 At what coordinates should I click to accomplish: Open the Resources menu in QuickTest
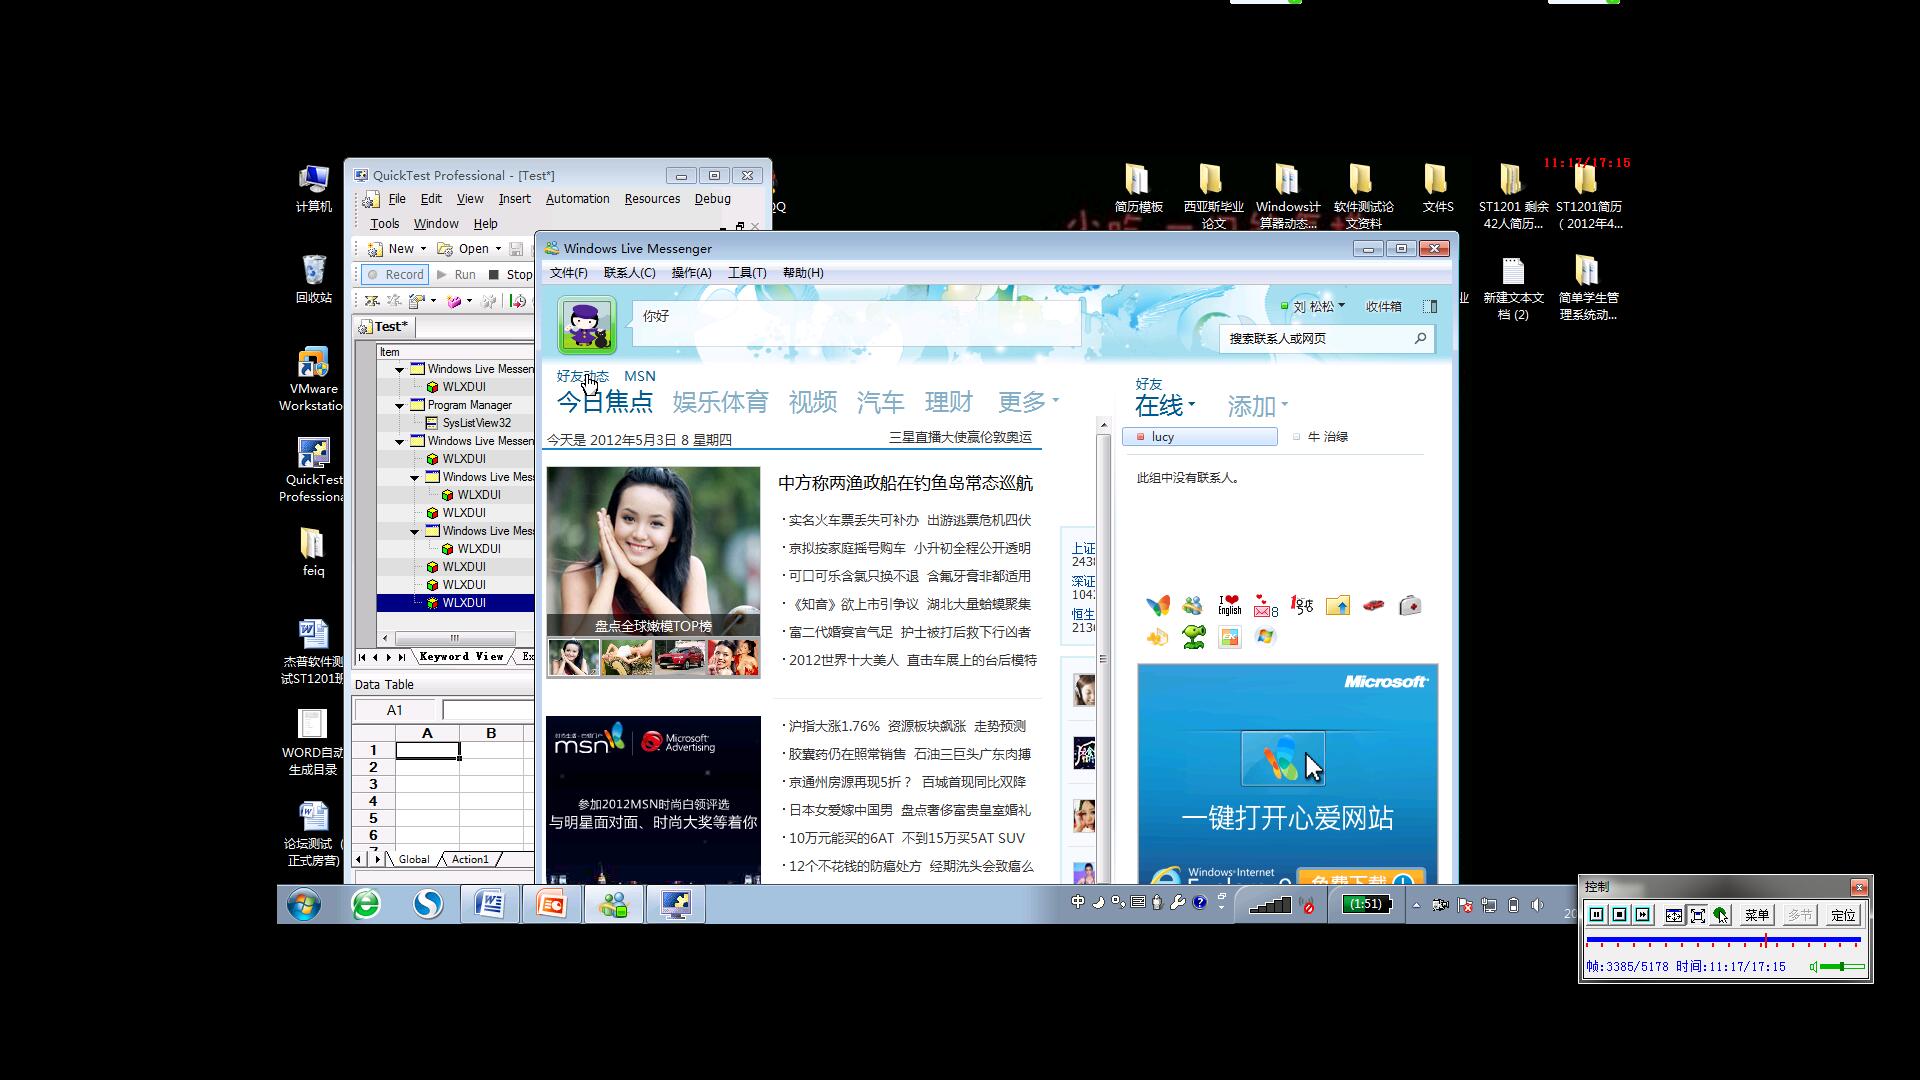point(652,199)
